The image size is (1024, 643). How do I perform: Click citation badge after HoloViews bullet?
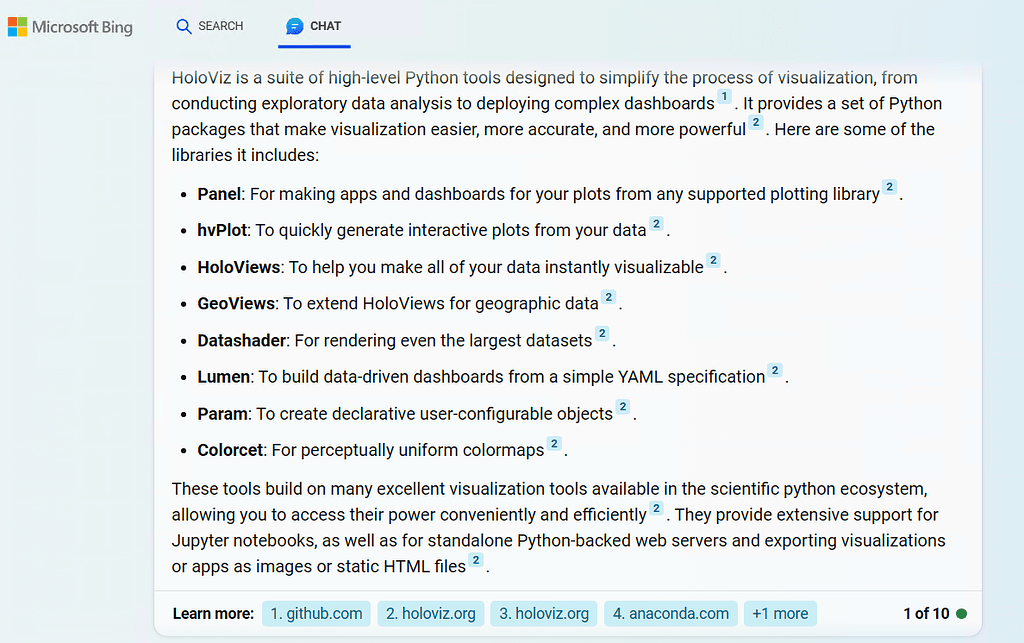click(x=712, y=260)
